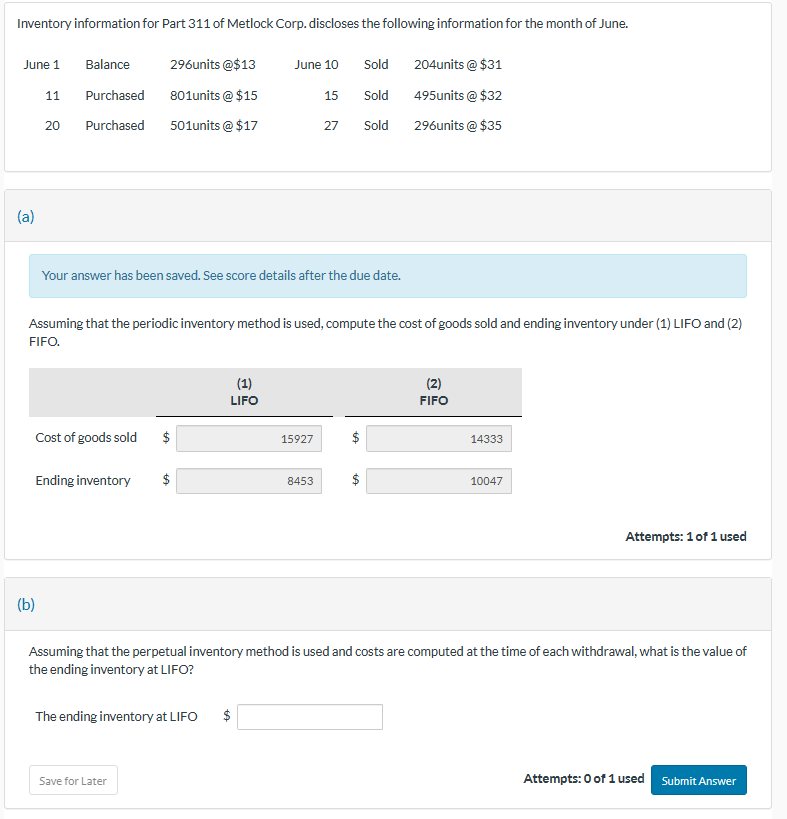Select the FIFO ending inventory field showing 10047
Screen dimensions: 787x819
point(438,480)
